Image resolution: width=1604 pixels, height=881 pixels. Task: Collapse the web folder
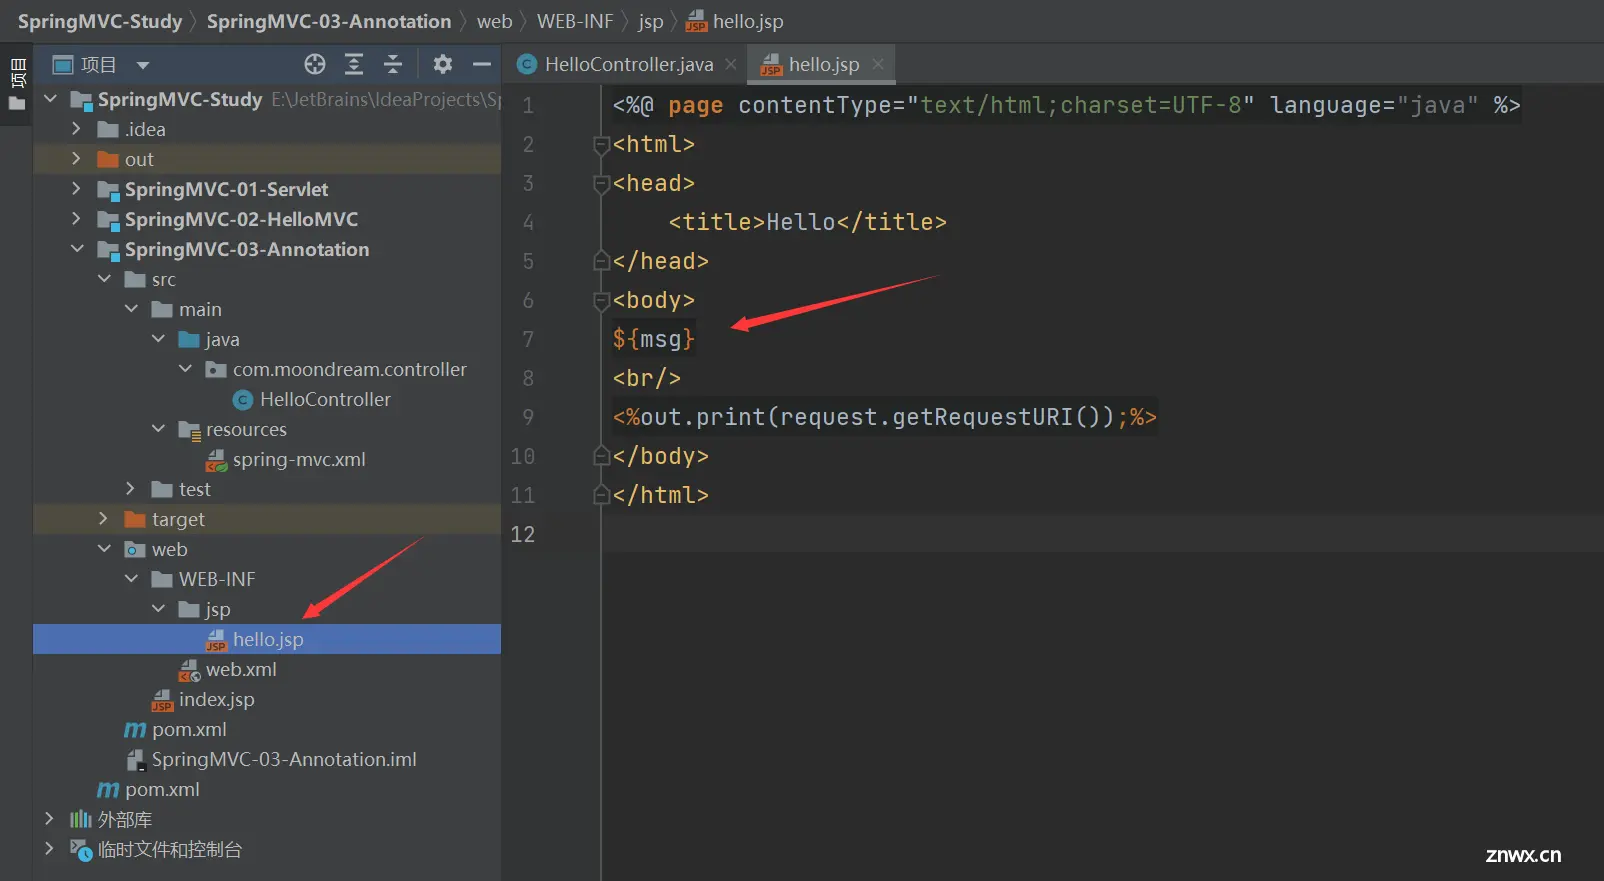pos(104,549)
